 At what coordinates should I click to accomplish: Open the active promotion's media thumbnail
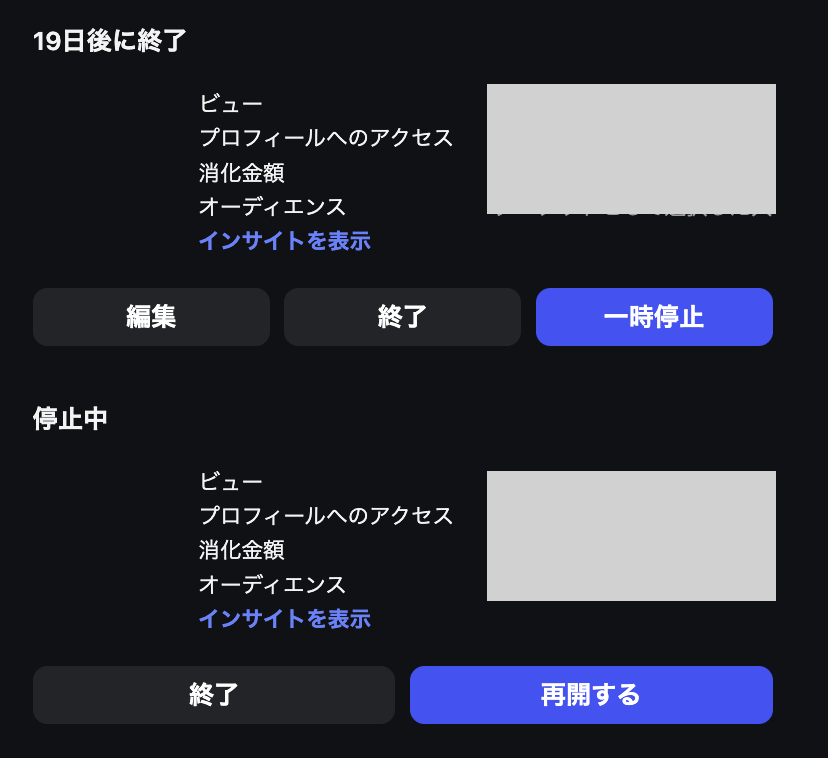click(631, 150)
